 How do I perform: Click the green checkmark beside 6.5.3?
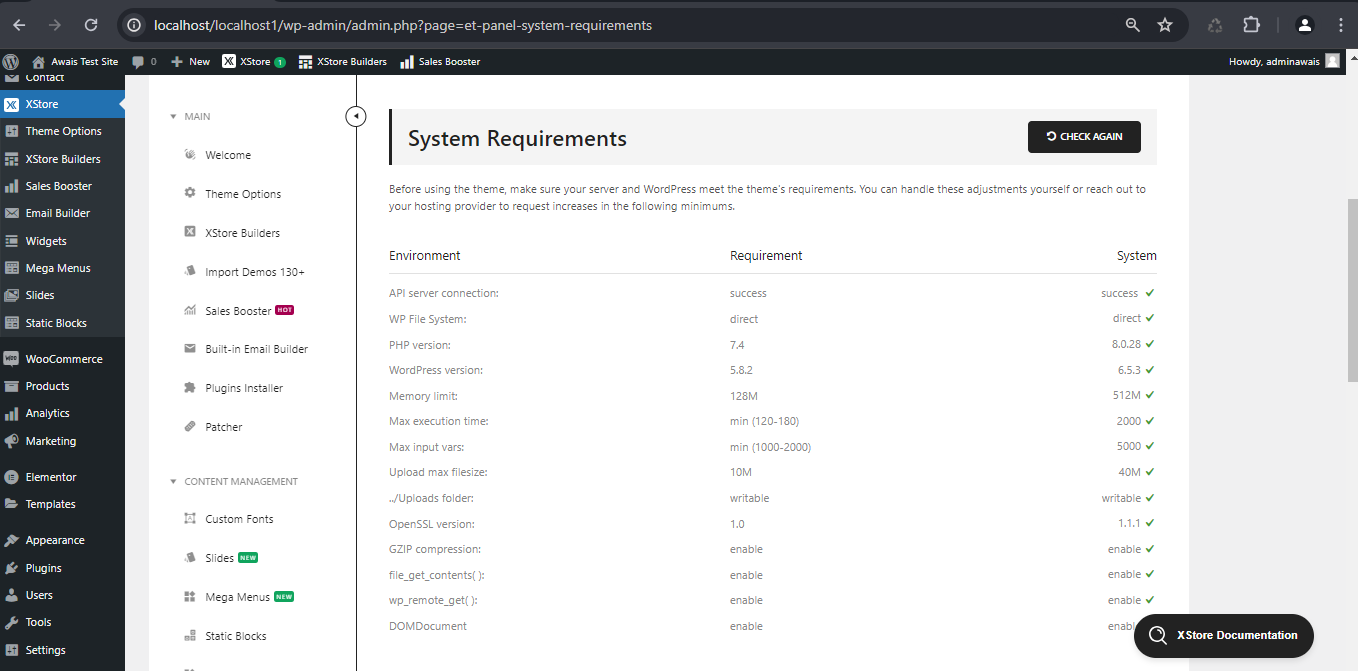click(1150, 369)
